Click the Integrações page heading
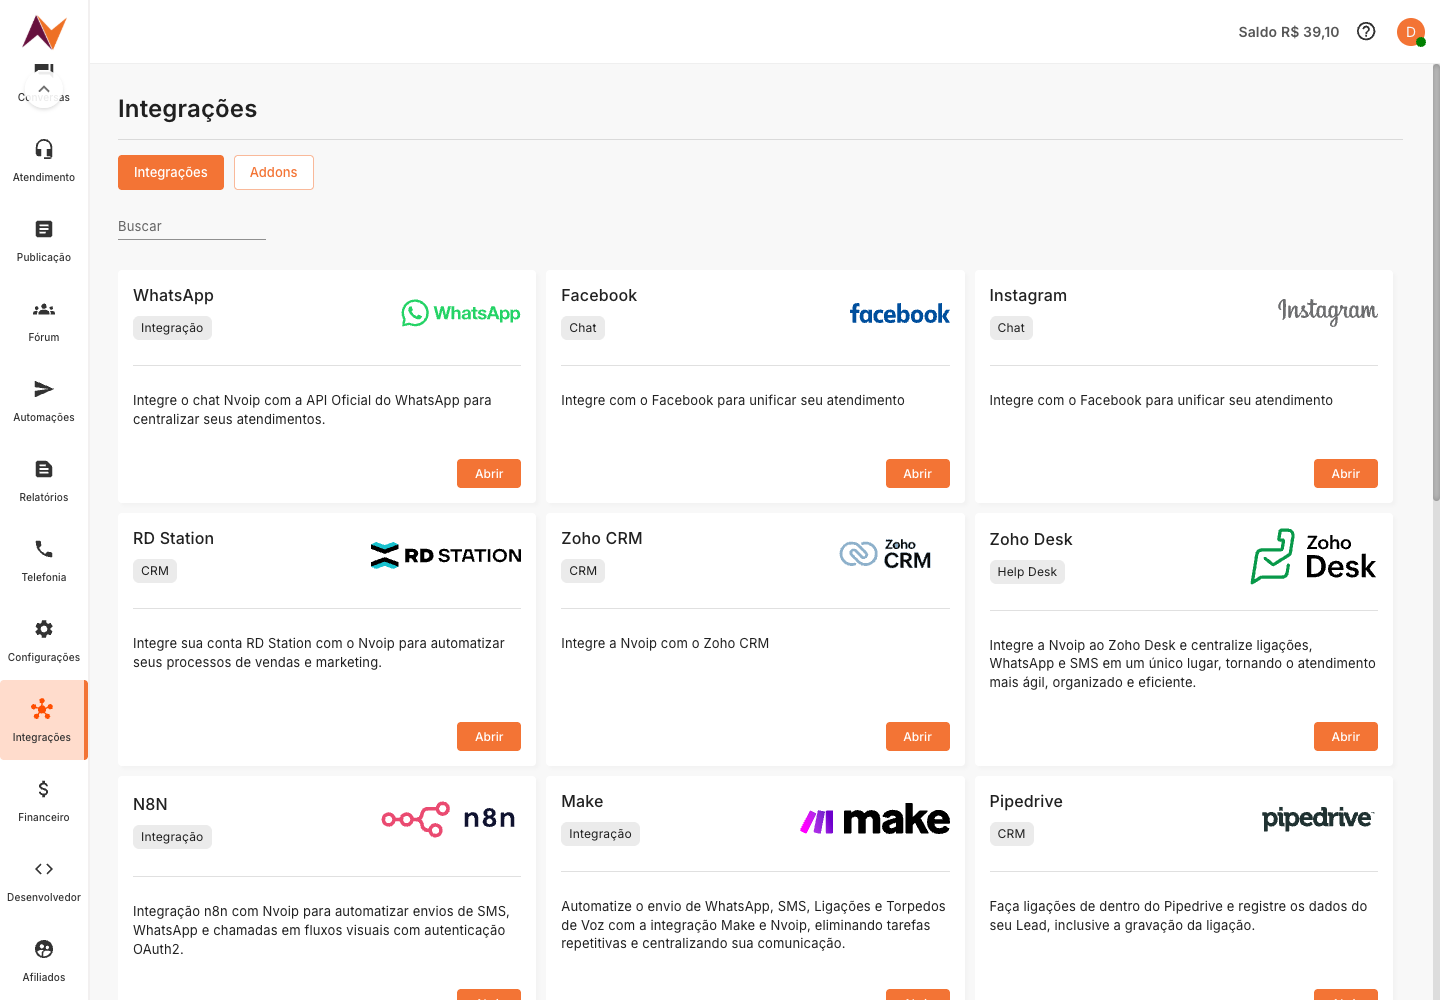The height and width of the screenshot is (1000, 1440). (187, 109)
